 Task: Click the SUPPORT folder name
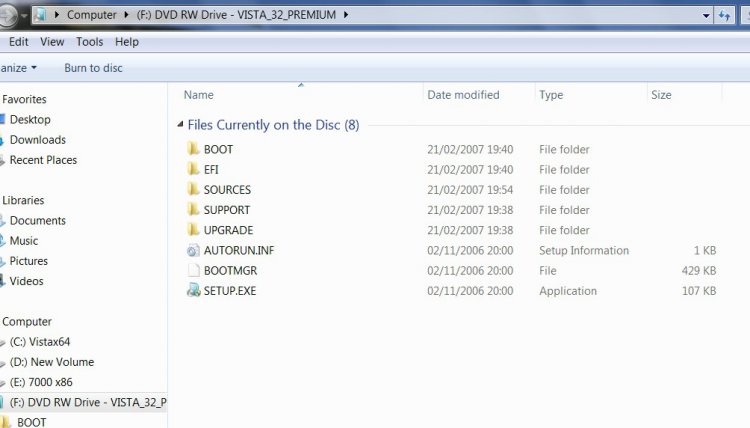227,209
